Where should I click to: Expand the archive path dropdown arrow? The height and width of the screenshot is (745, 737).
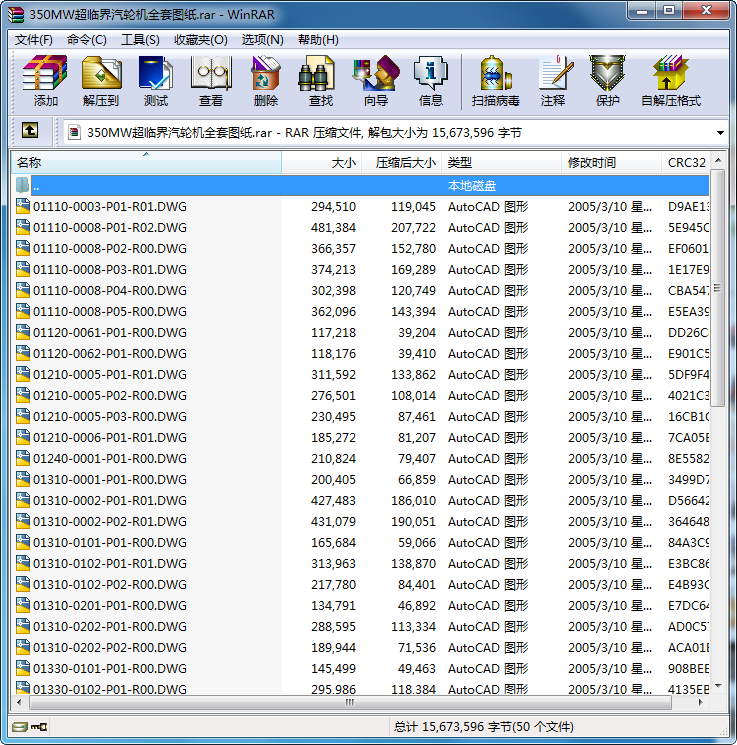coord(720,132)
